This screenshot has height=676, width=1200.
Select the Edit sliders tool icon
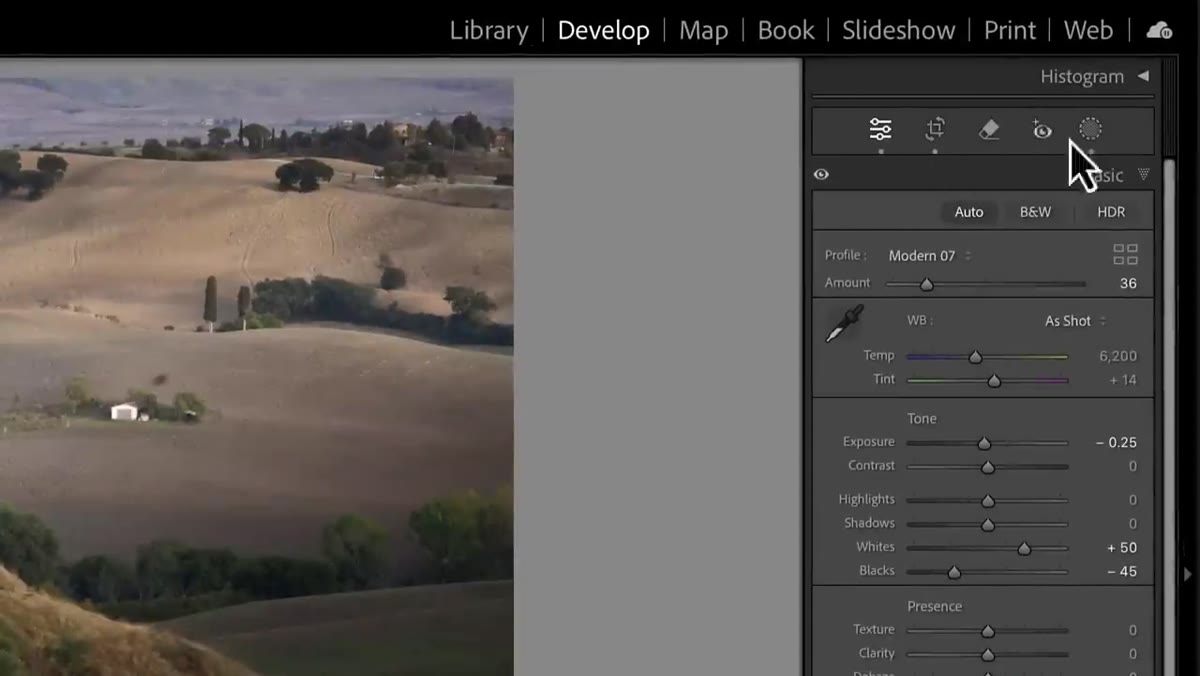(880, 129)
